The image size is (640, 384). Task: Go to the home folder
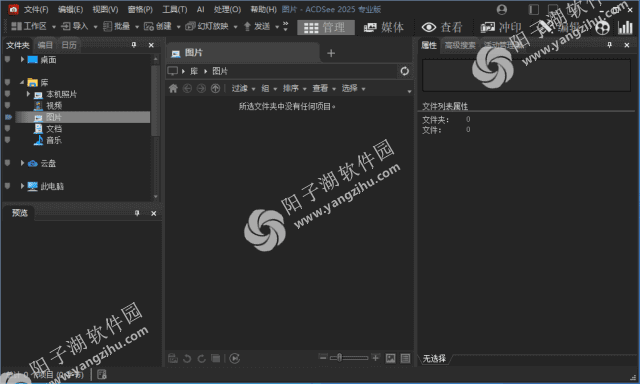173,88
